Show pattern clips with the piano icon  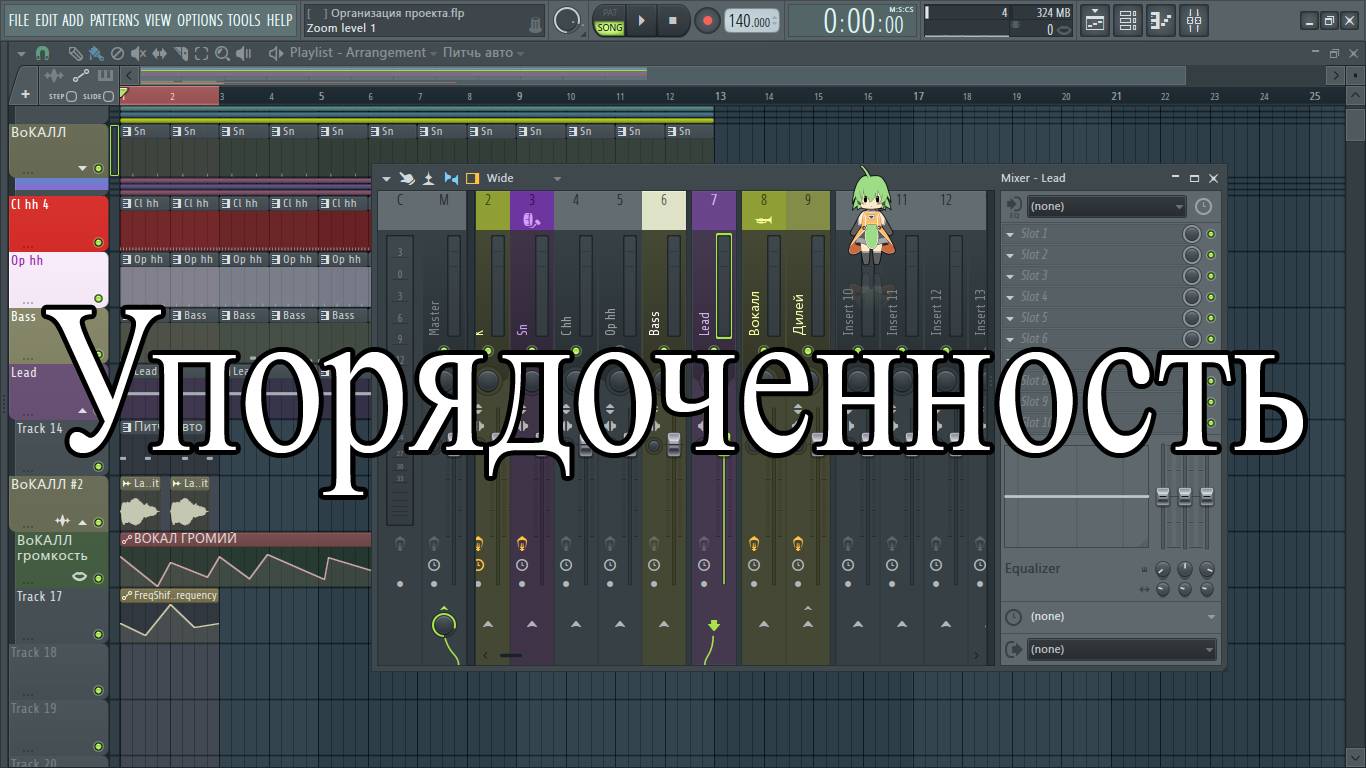pos(105,75)
